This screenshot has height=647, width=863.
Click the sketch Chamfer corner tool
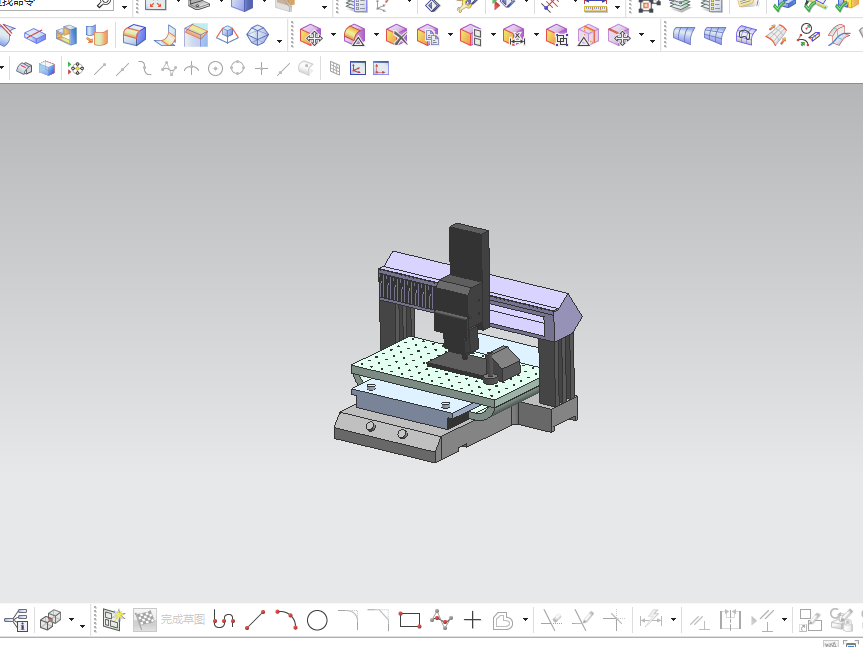[379, 620]
